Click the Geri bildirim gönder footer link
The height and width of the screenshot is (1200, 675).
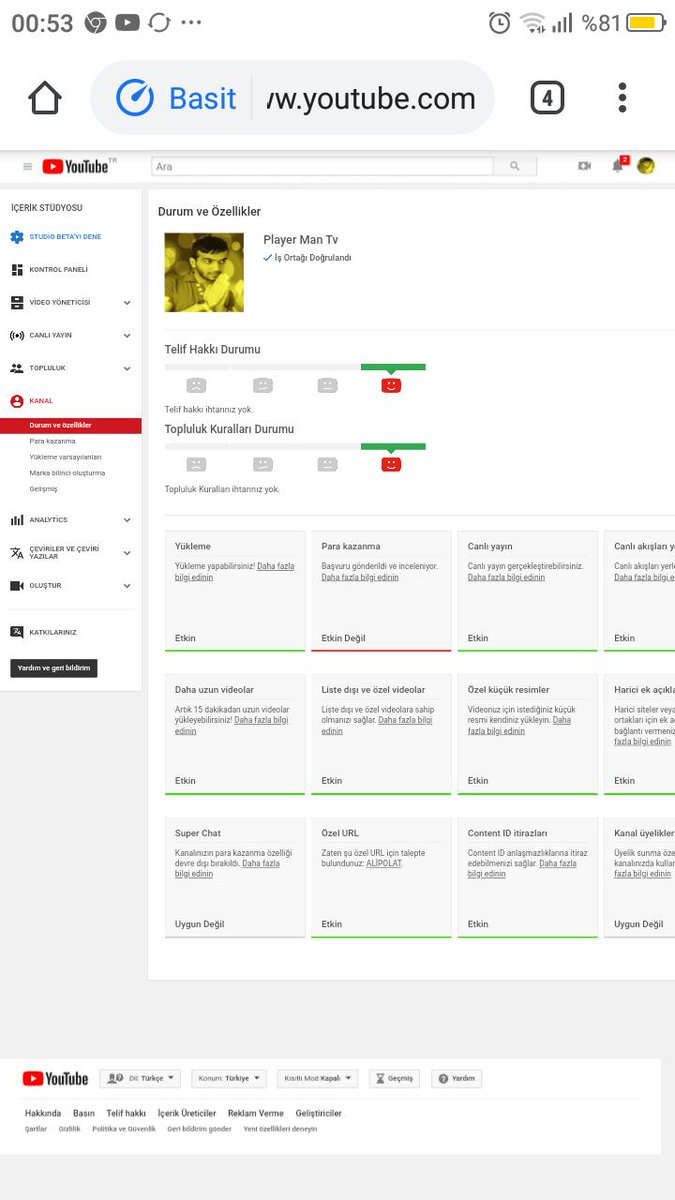pos(199,1129)
